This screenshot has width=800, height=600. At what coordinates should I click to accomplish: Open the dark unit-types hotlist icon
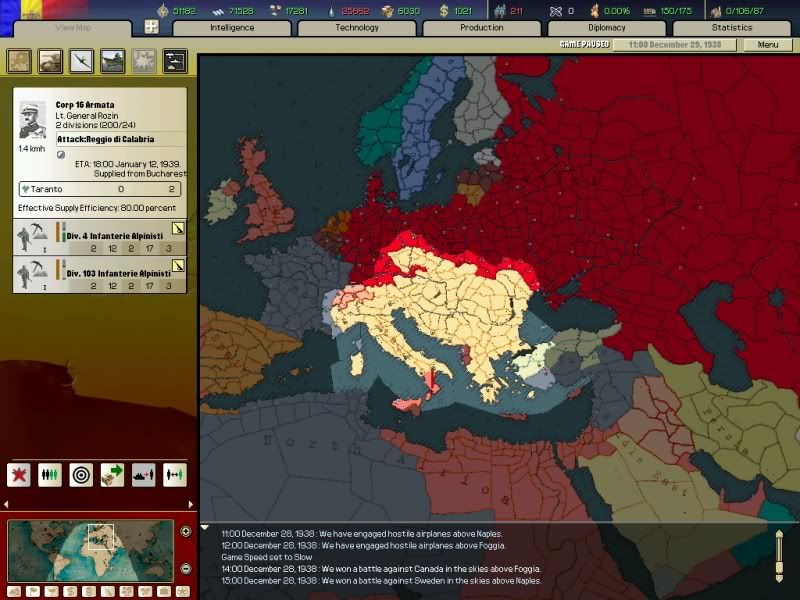click(x=175, y=61)
